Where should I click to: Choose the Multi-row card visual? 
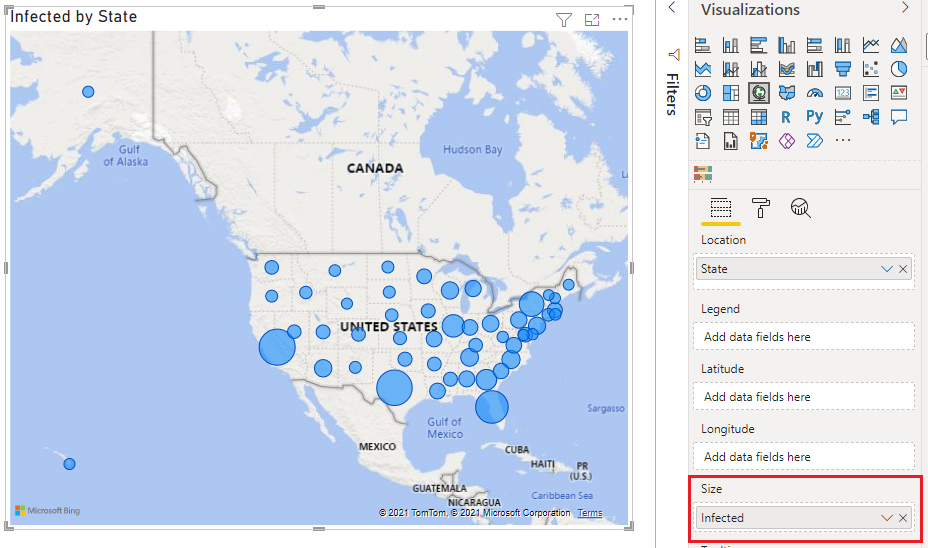871,93
